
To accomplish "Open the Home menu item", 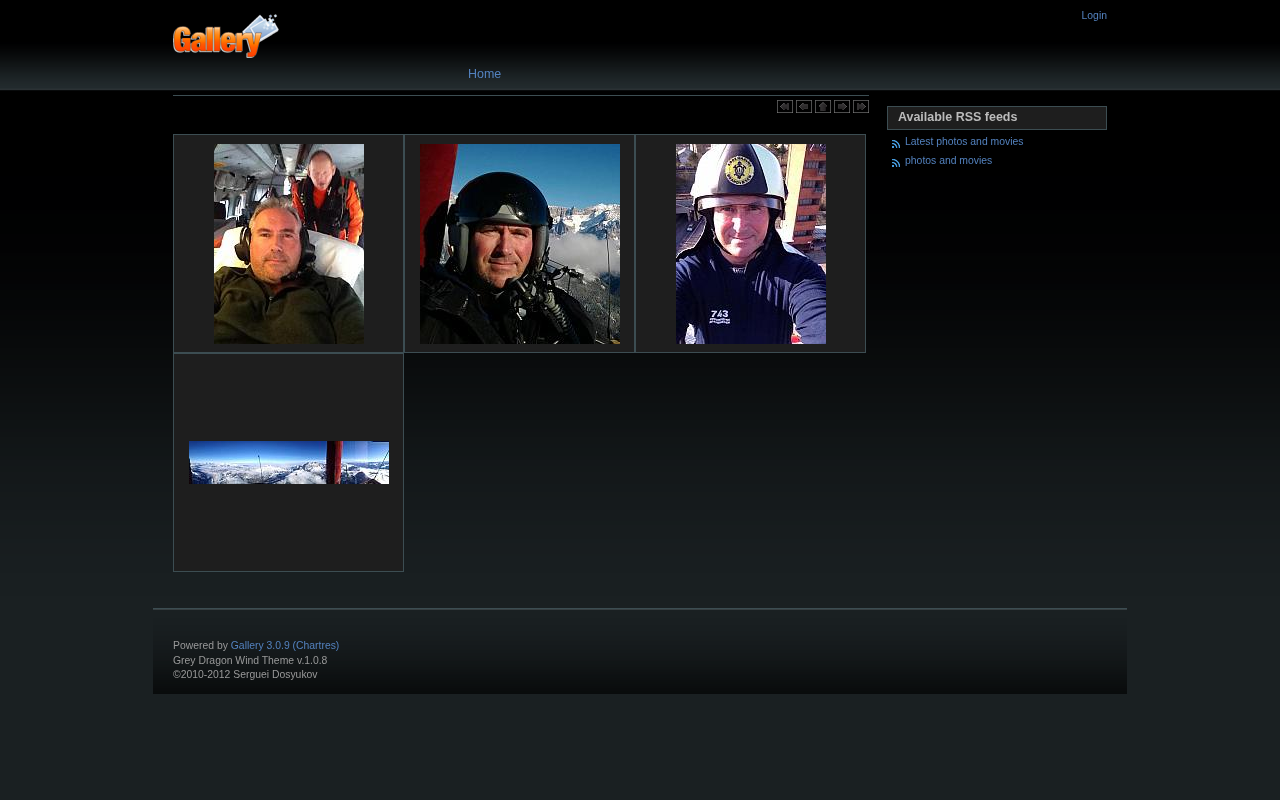I will [x=484, y=74].
